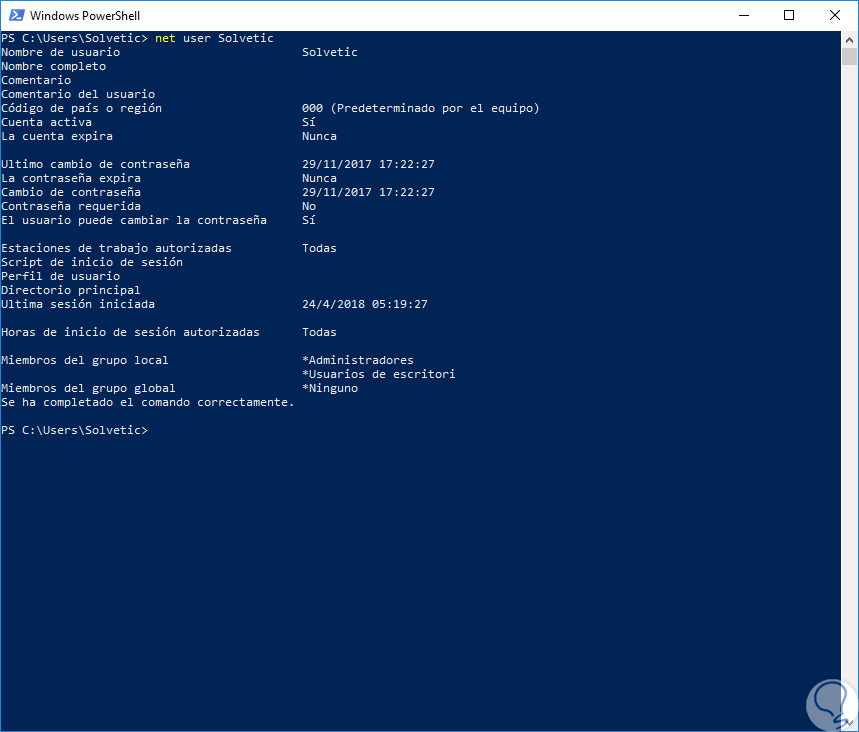Click the 'Cuenta activa' label
Screen dimensions: 859x732
click(x=46, y=122)
